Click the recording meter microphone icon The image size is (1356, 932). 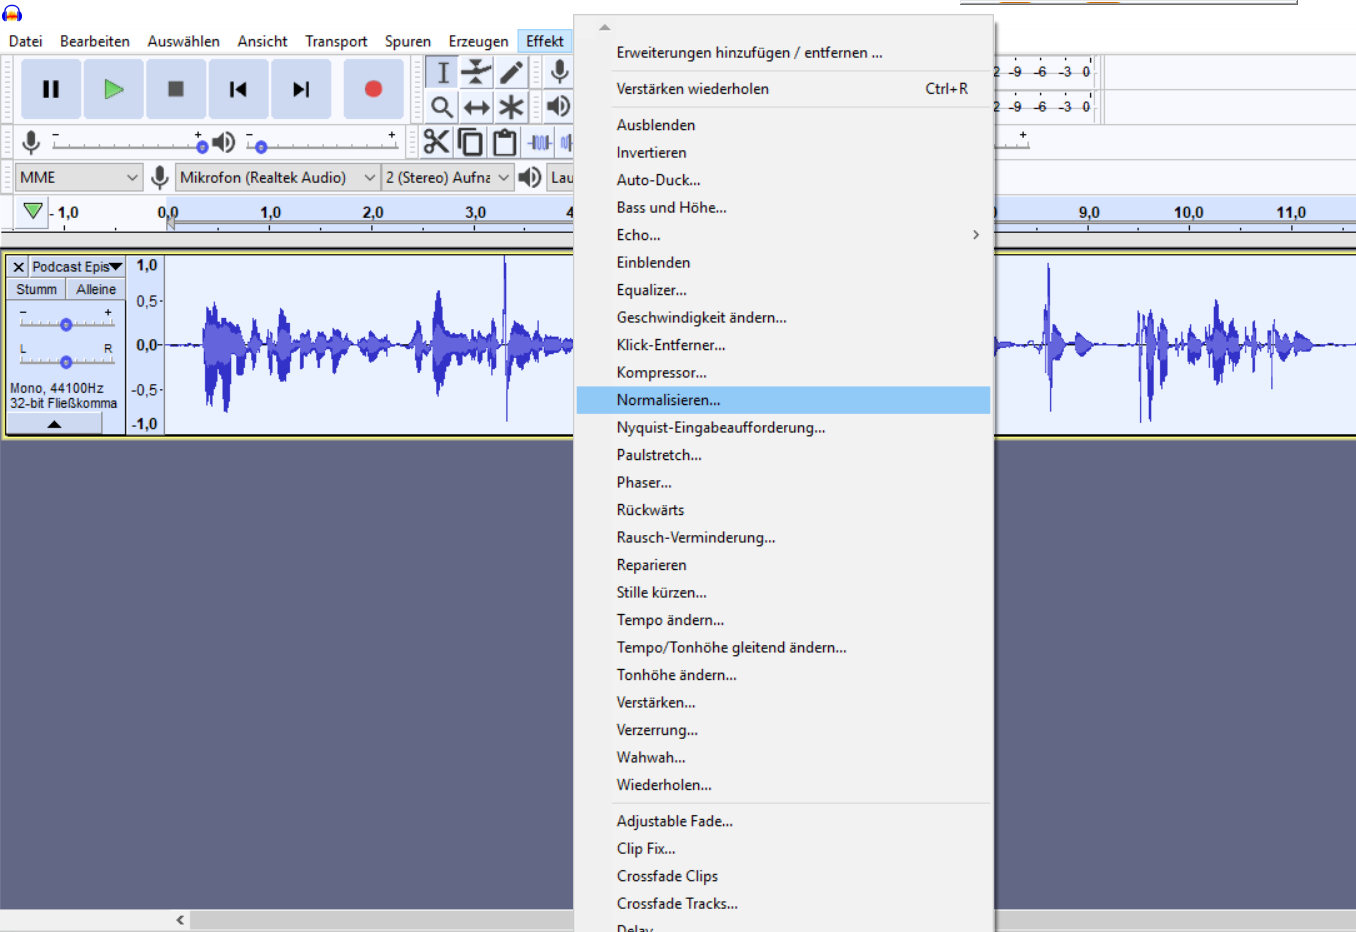click(560, 71)
